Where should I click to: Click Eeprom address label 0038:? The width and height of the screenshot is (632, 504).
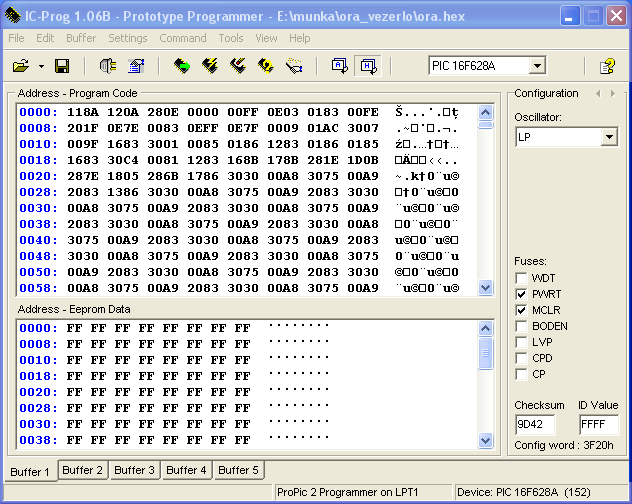(38, 440)
